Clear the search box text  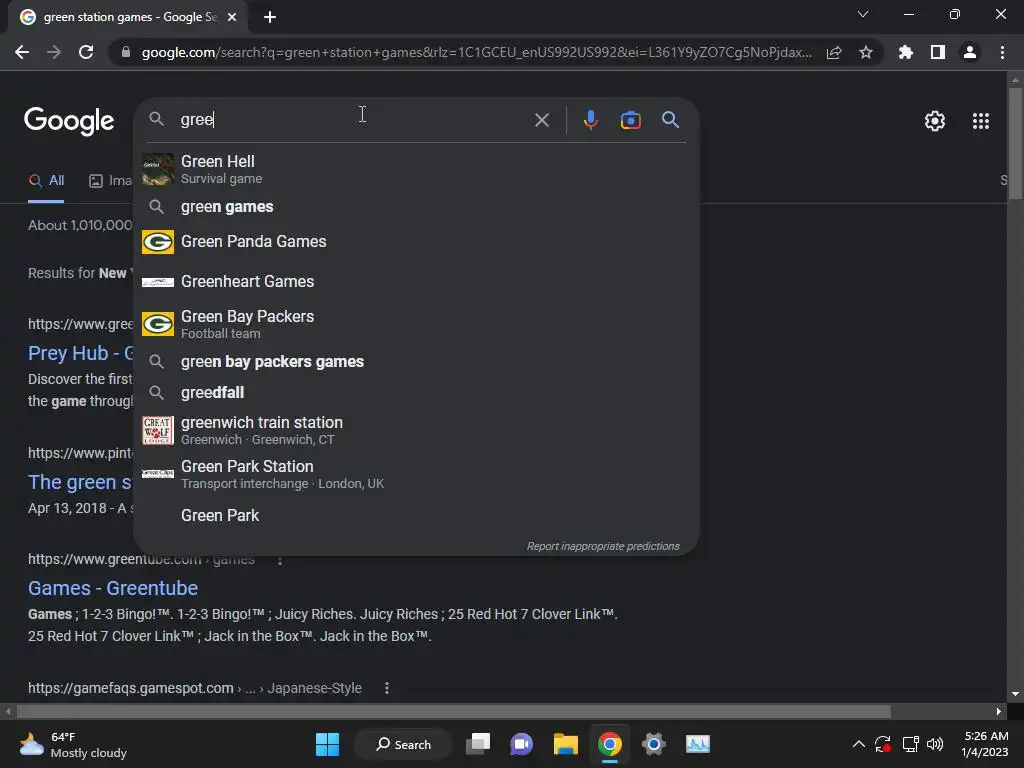click(541, 120)
